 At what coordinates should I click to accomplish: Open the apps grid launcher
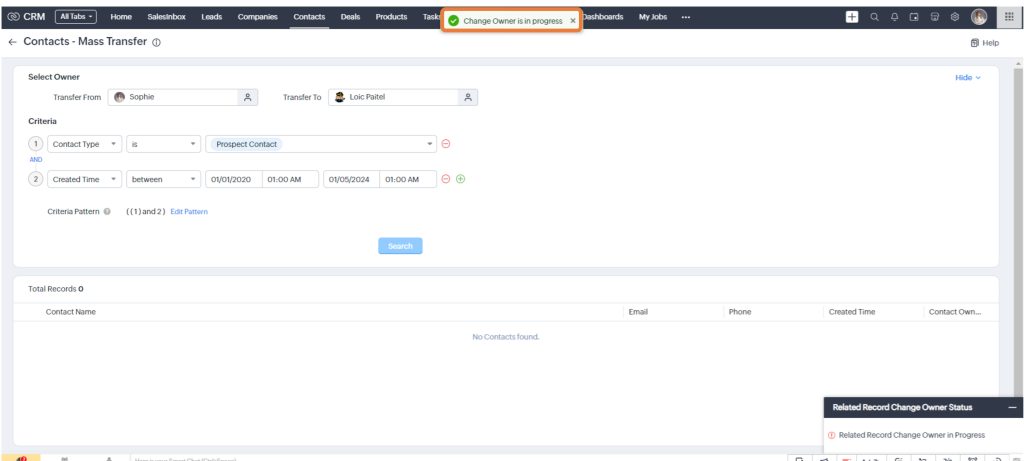tap(1009, 17)
